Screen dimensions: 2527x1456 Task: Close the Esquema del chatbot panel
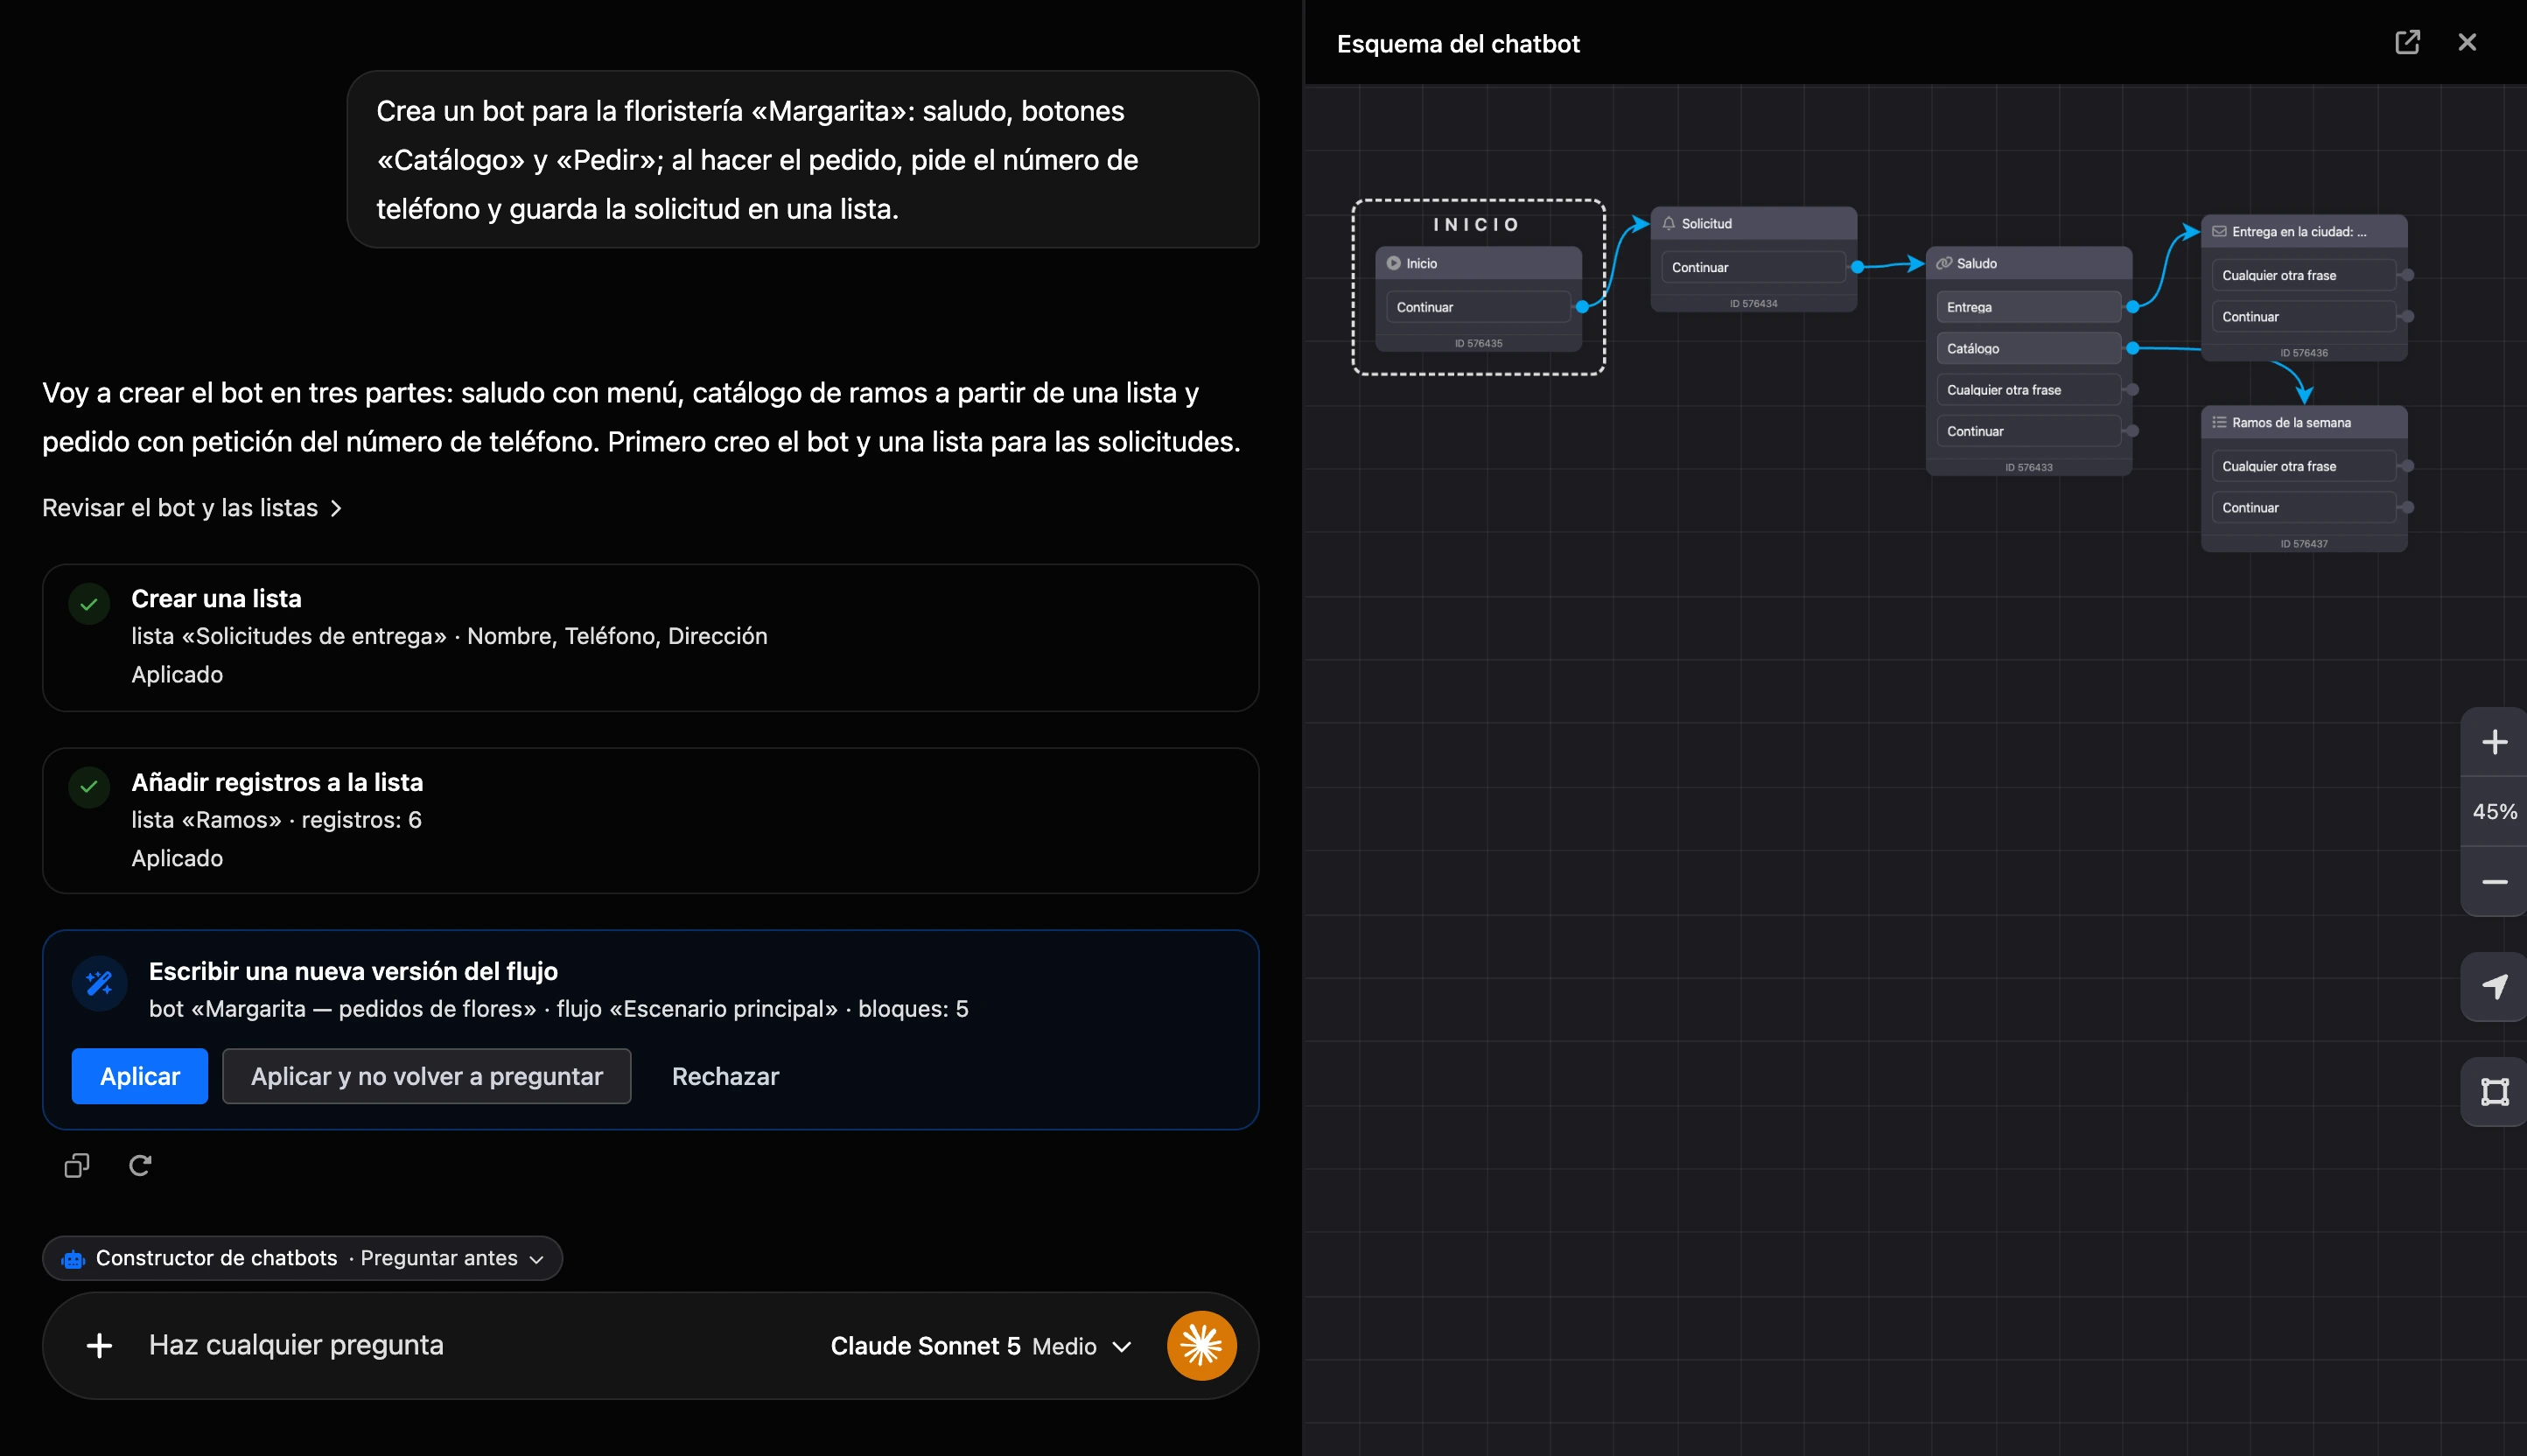[2467, 42]
